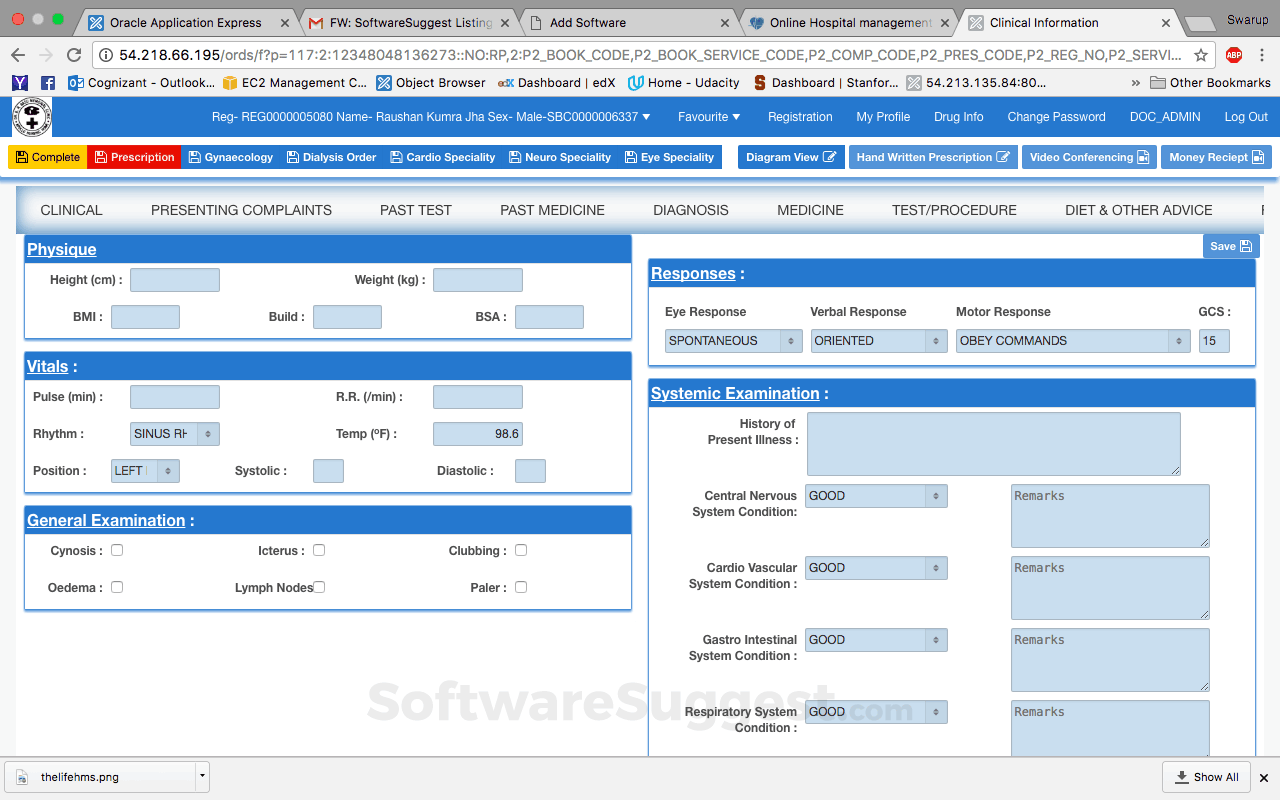Check the Clubbing option
Viewport: 1280px width, 800px height.
(x=520, y=550)
